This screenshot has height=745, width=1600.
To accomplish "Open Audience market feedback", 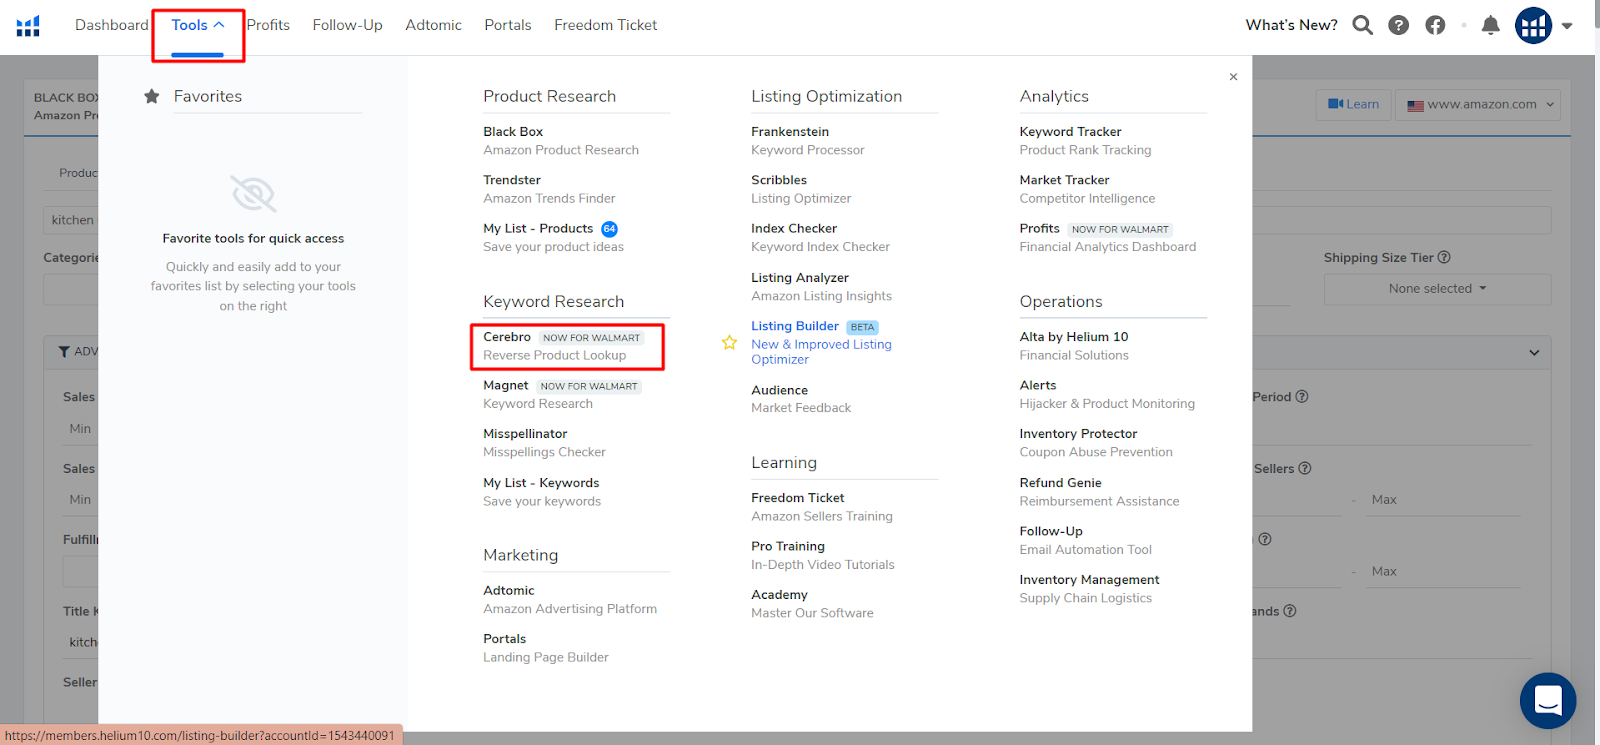I will [801, 399].
